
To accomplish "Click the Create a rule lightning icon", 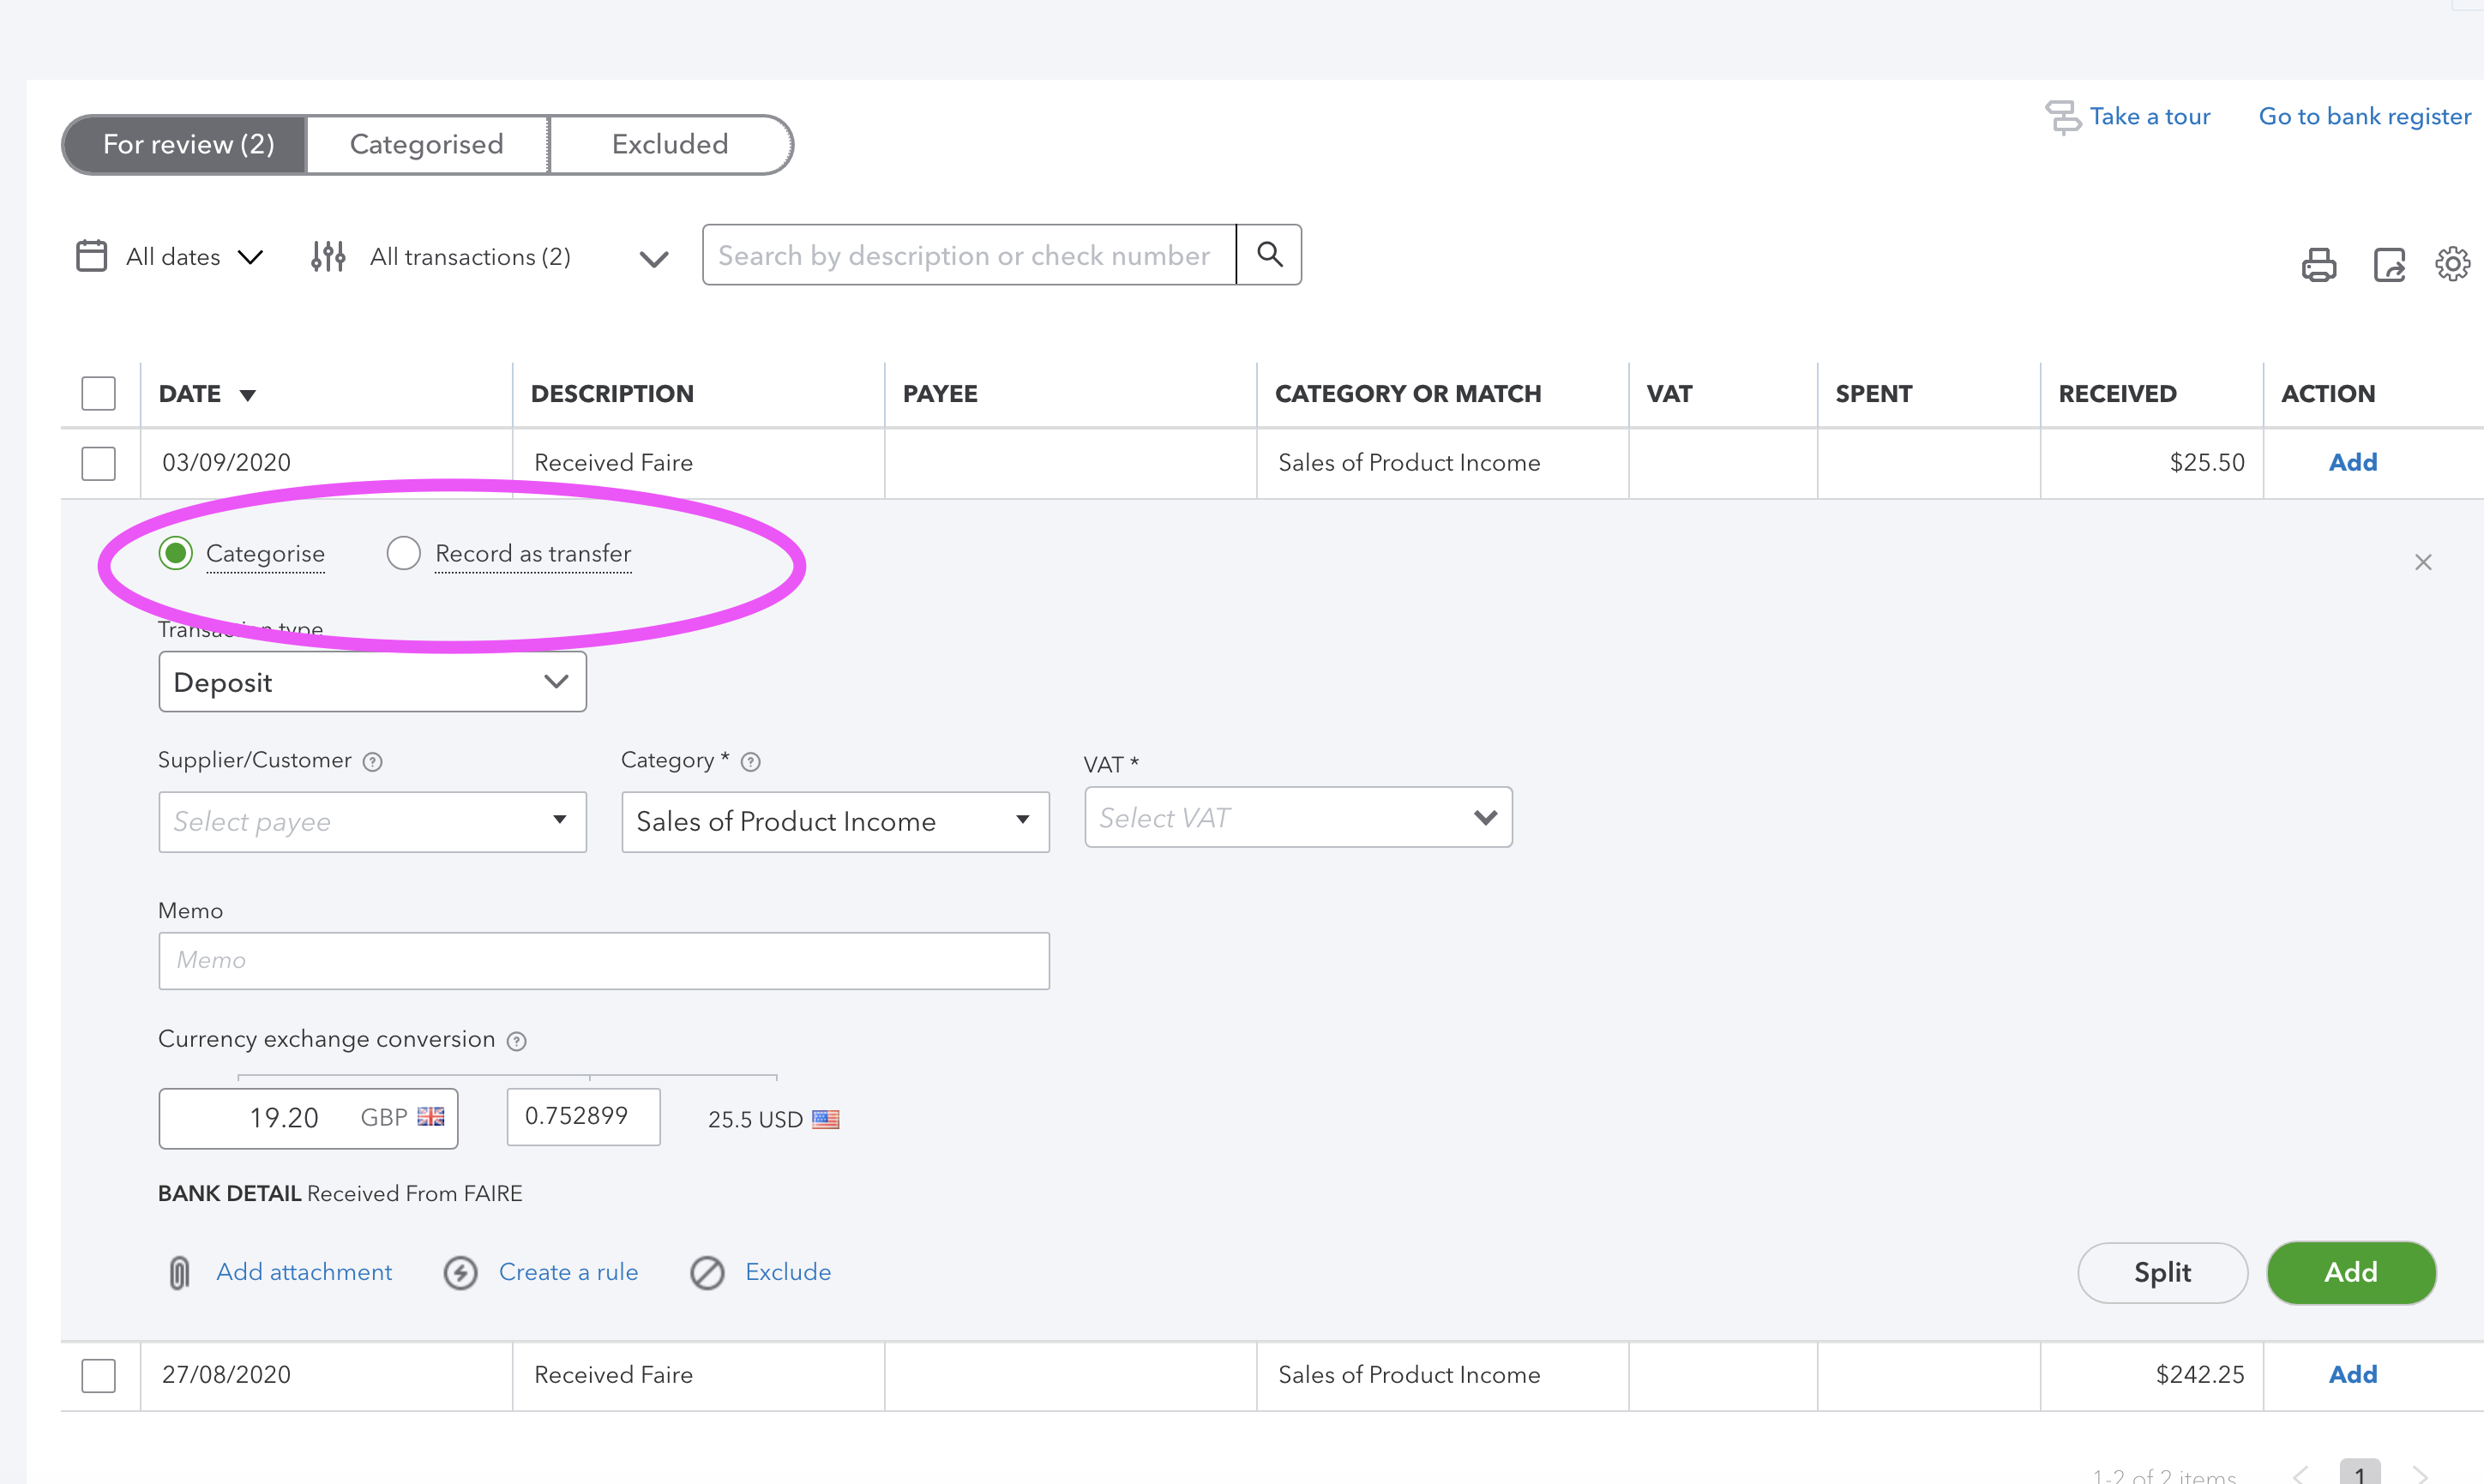I will (x=461, y=1272).
